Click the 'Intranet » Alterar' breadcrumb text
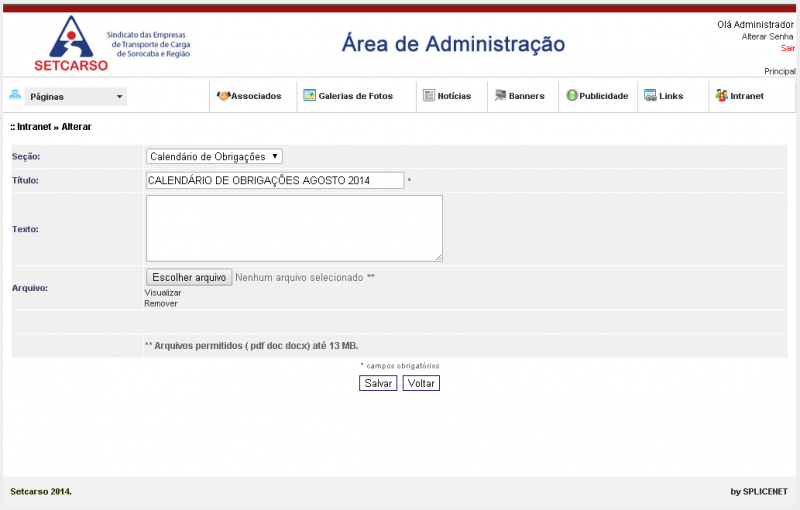800x510 pixels. pyautogui.click(x=54, y=127)
